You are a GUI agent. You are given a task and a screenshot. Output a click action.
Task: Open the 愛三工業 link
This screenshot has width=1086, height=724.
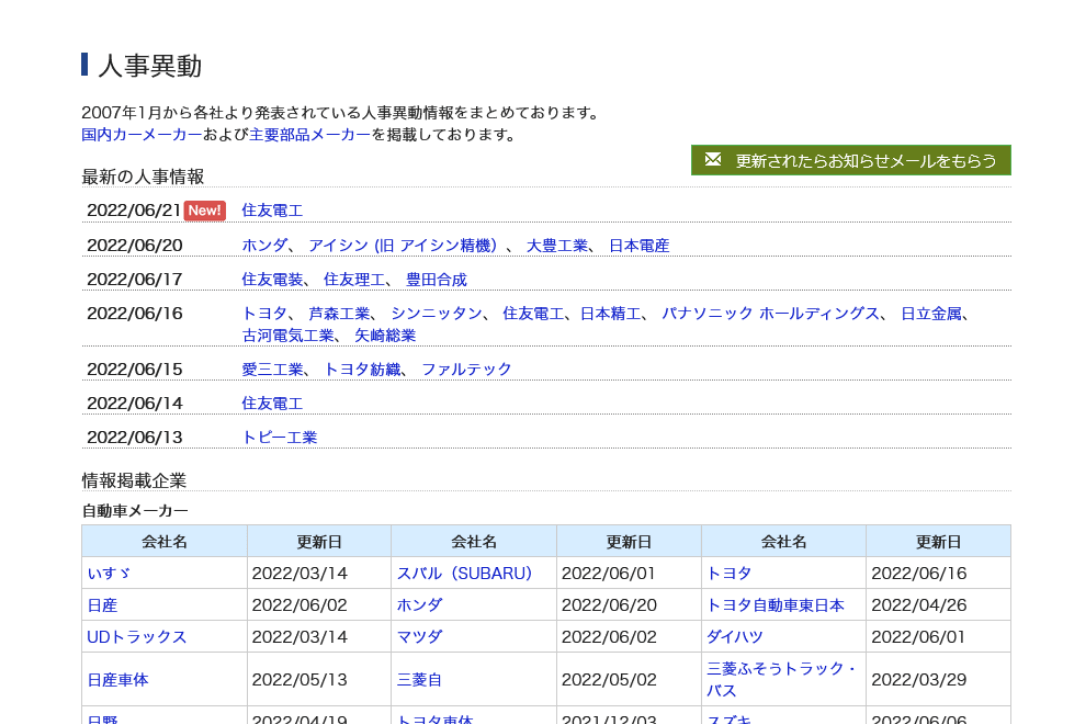tap(272, 369)
